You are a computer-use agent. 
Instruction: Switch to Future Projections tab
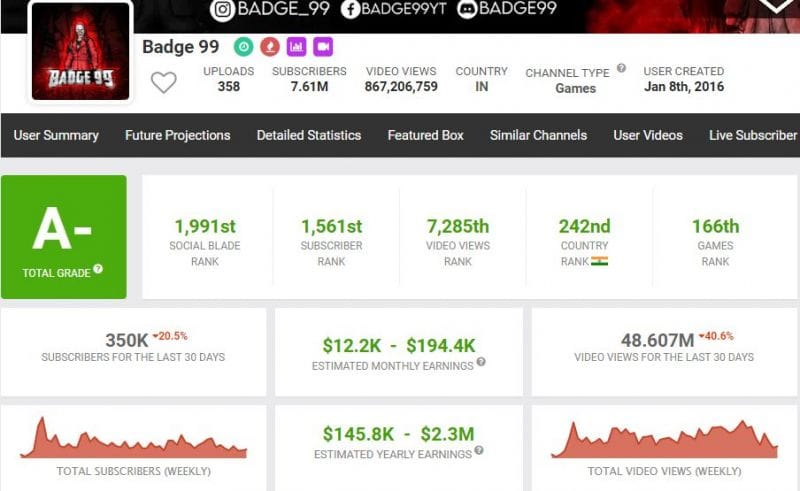click(x=177, y=135)
